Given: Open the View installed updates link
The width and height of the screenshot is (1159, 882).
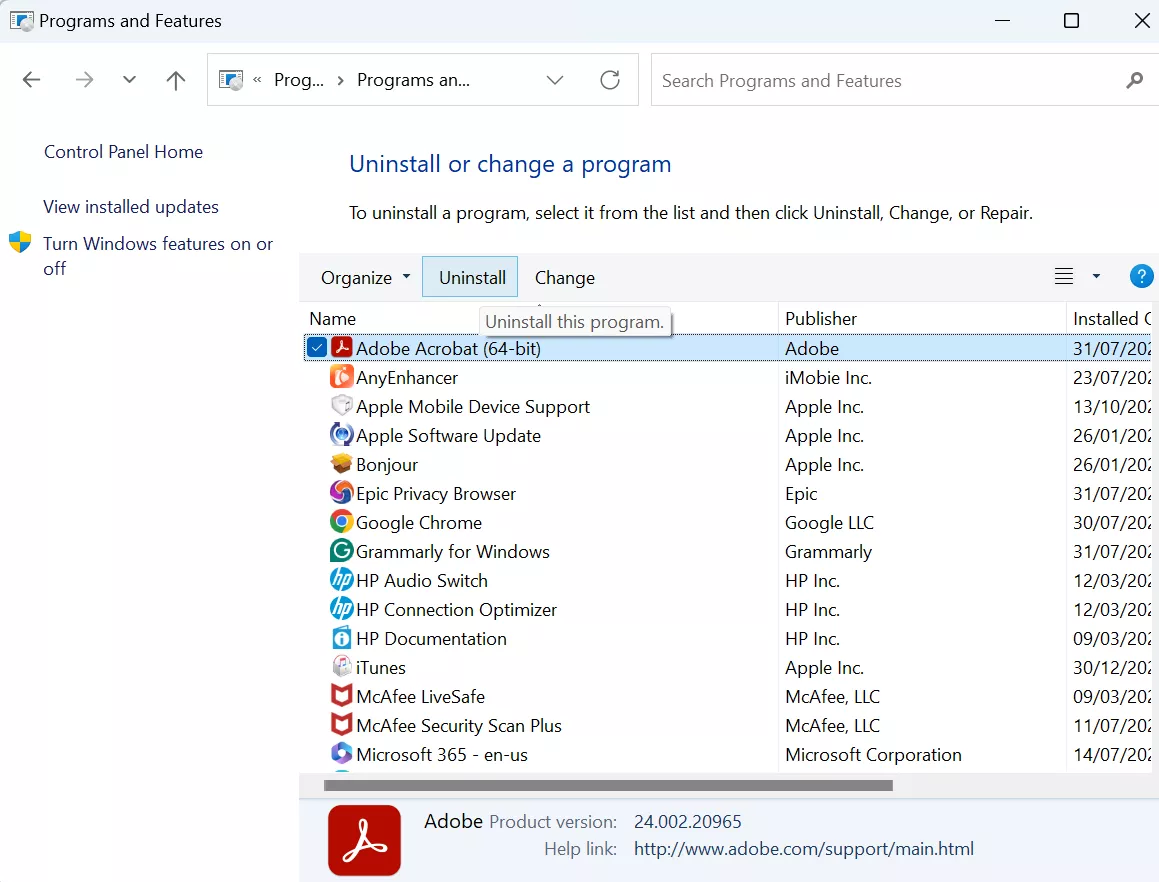Looking at the screenshot, I should [x=130, y=207].
